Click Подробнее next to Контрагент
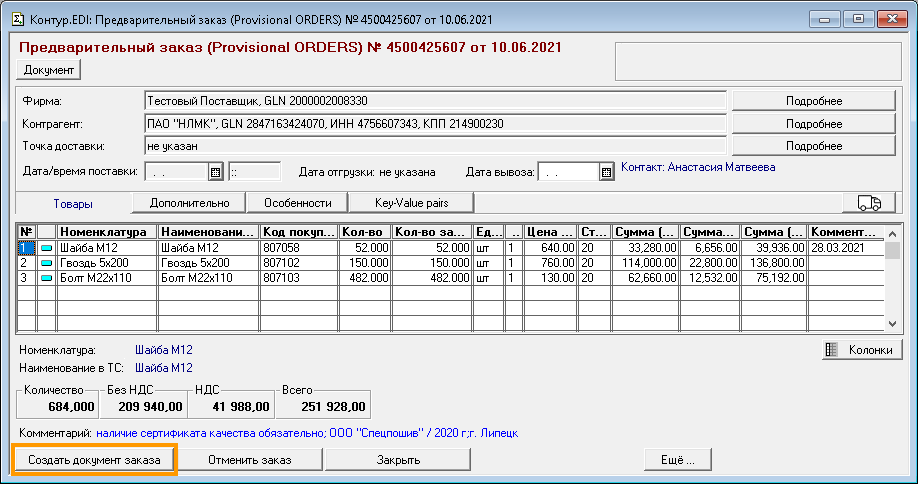The image size is (918, 484). tap(814, 123)
